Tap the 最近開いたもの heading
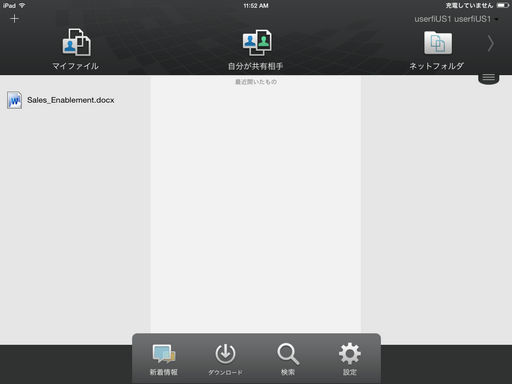 [256, 82]
